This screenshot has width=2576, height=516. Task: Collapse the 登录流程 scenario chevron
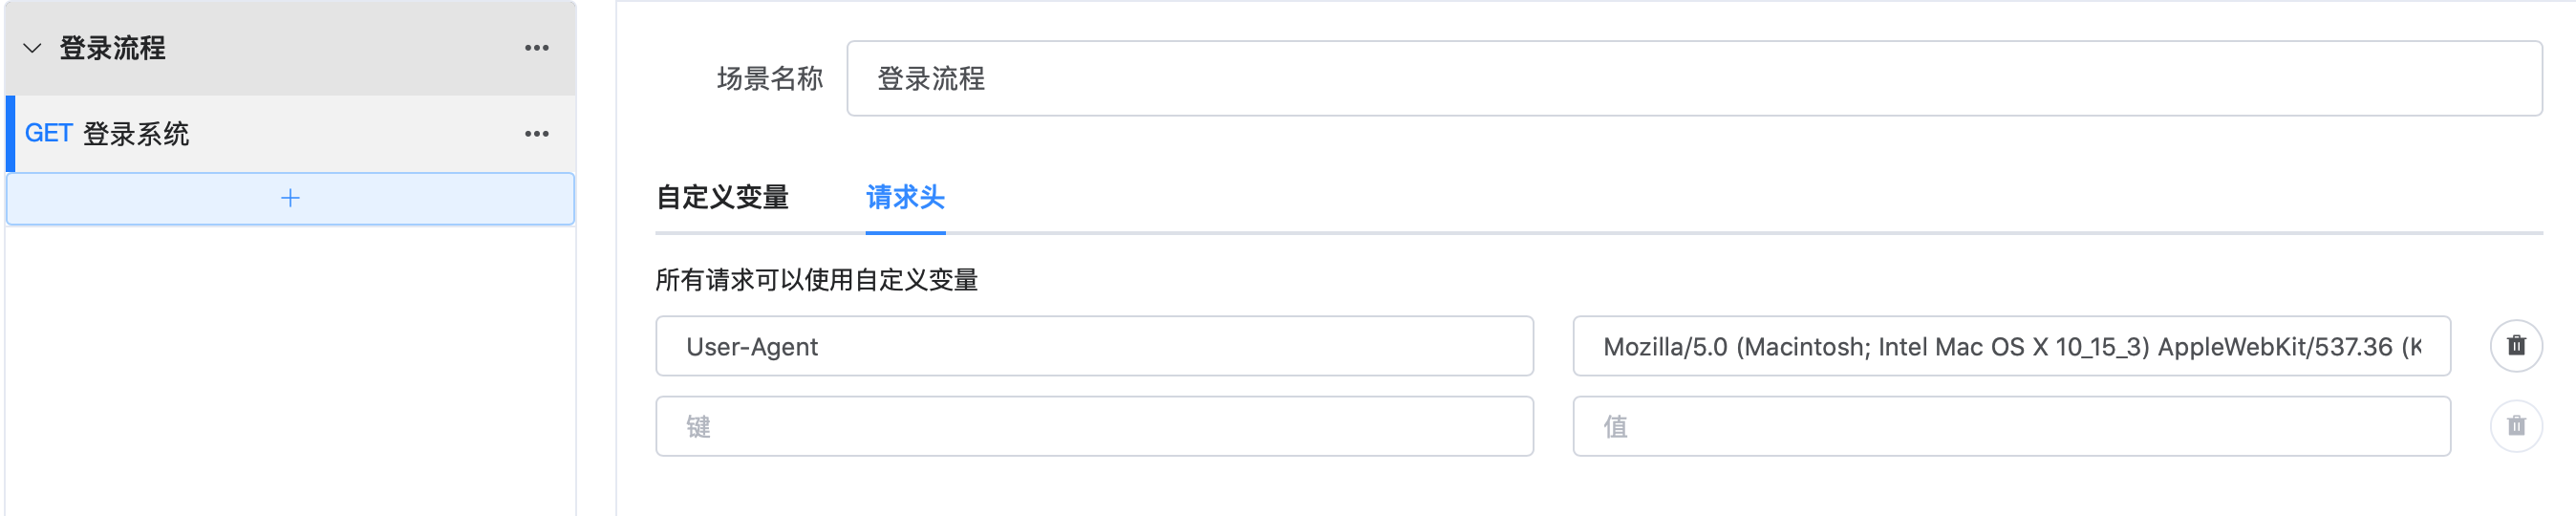(x=32, y=48)
